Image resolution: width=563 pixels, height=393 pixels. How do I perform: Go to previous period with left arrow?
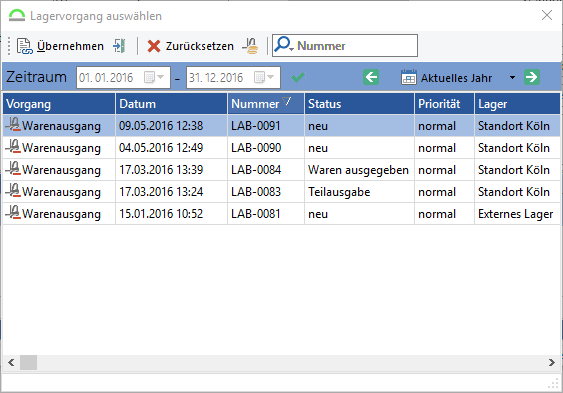pos(371,77)
